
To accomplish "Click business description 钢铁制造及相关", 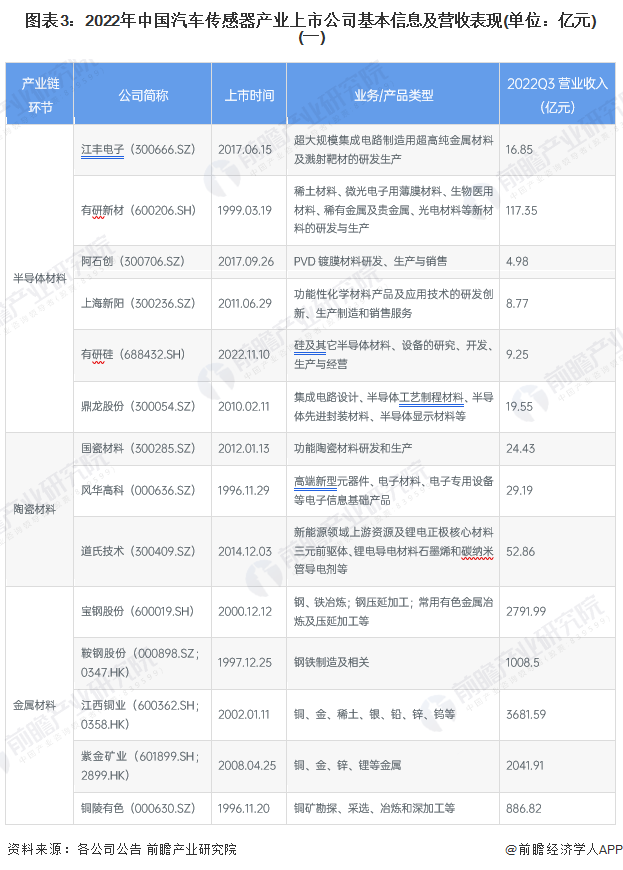I will point(331,662).
